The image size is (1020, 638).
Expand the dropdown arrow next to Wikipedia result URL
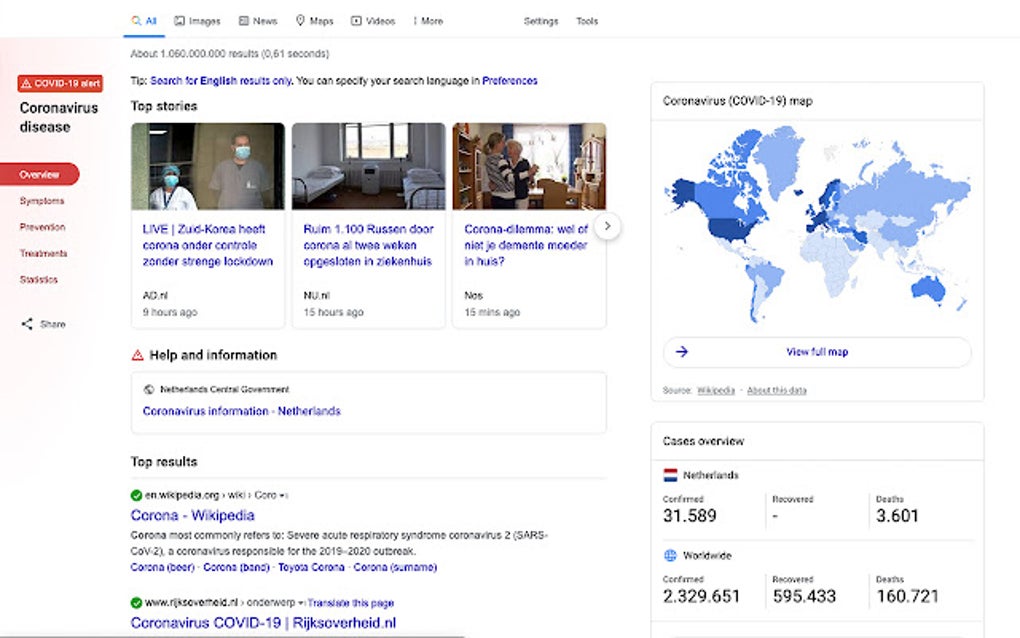click(x=284, y=496)
